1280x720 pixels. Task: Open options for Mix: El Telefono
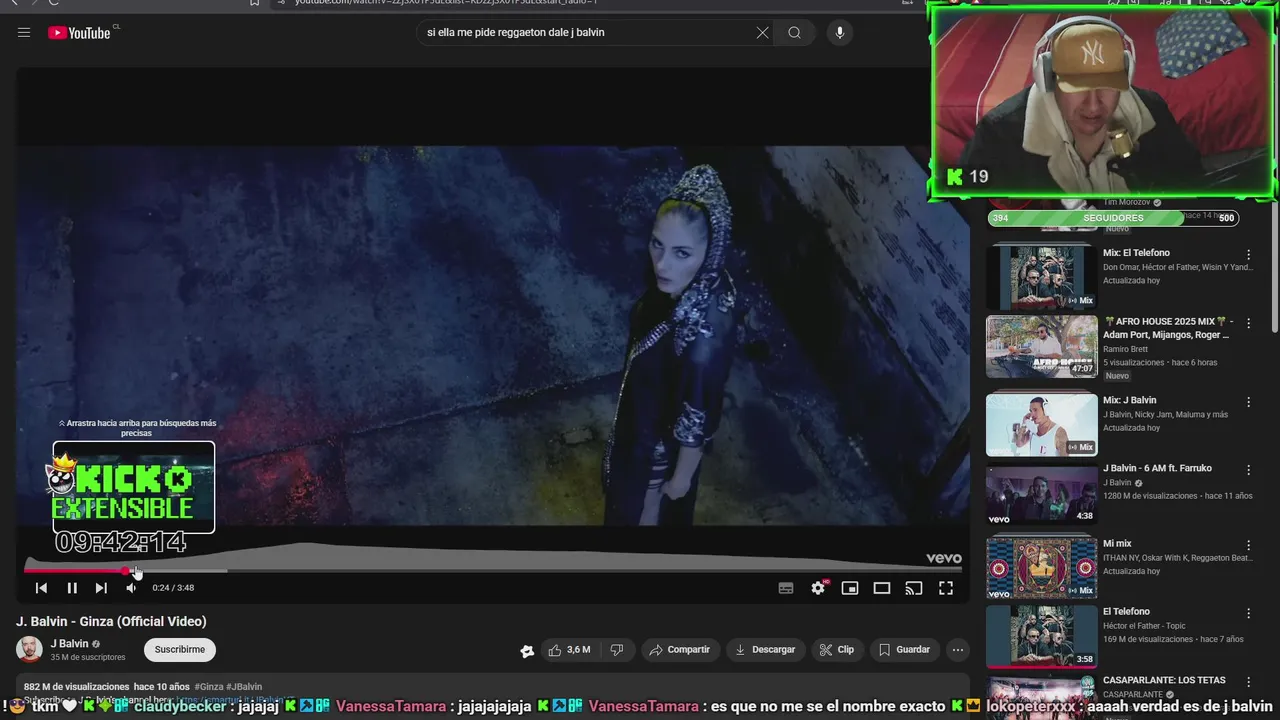click(1248, 255)
